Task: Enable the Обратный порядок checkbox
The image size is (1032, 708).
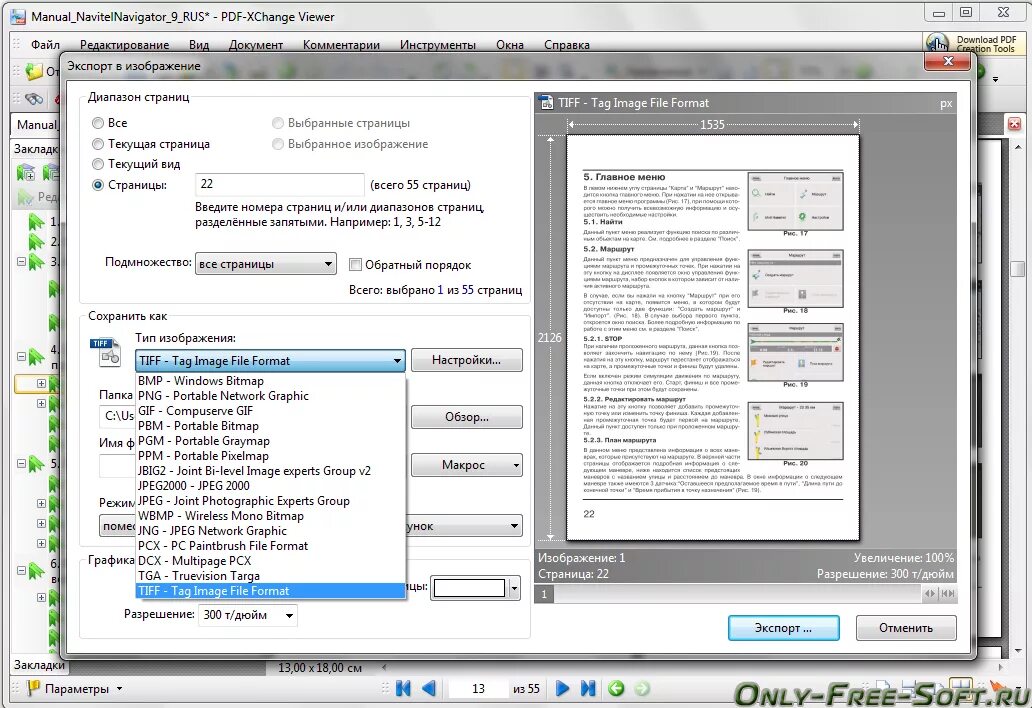Action: click(x=355, y=265)
